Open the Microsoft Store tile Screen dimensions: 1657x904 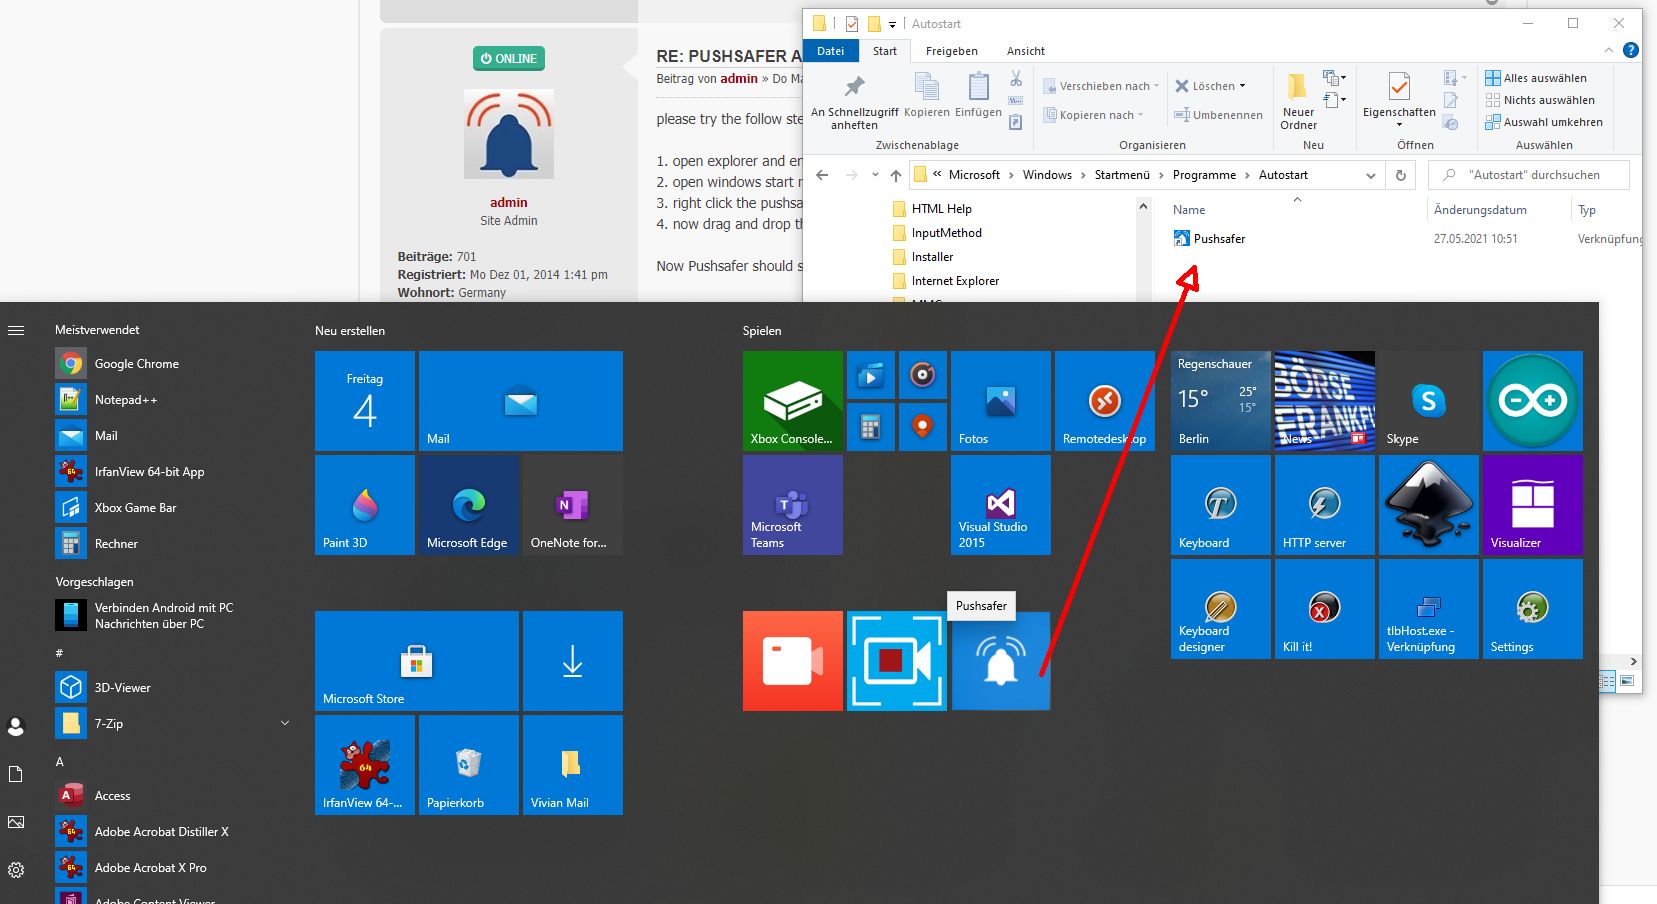(417, 661)
